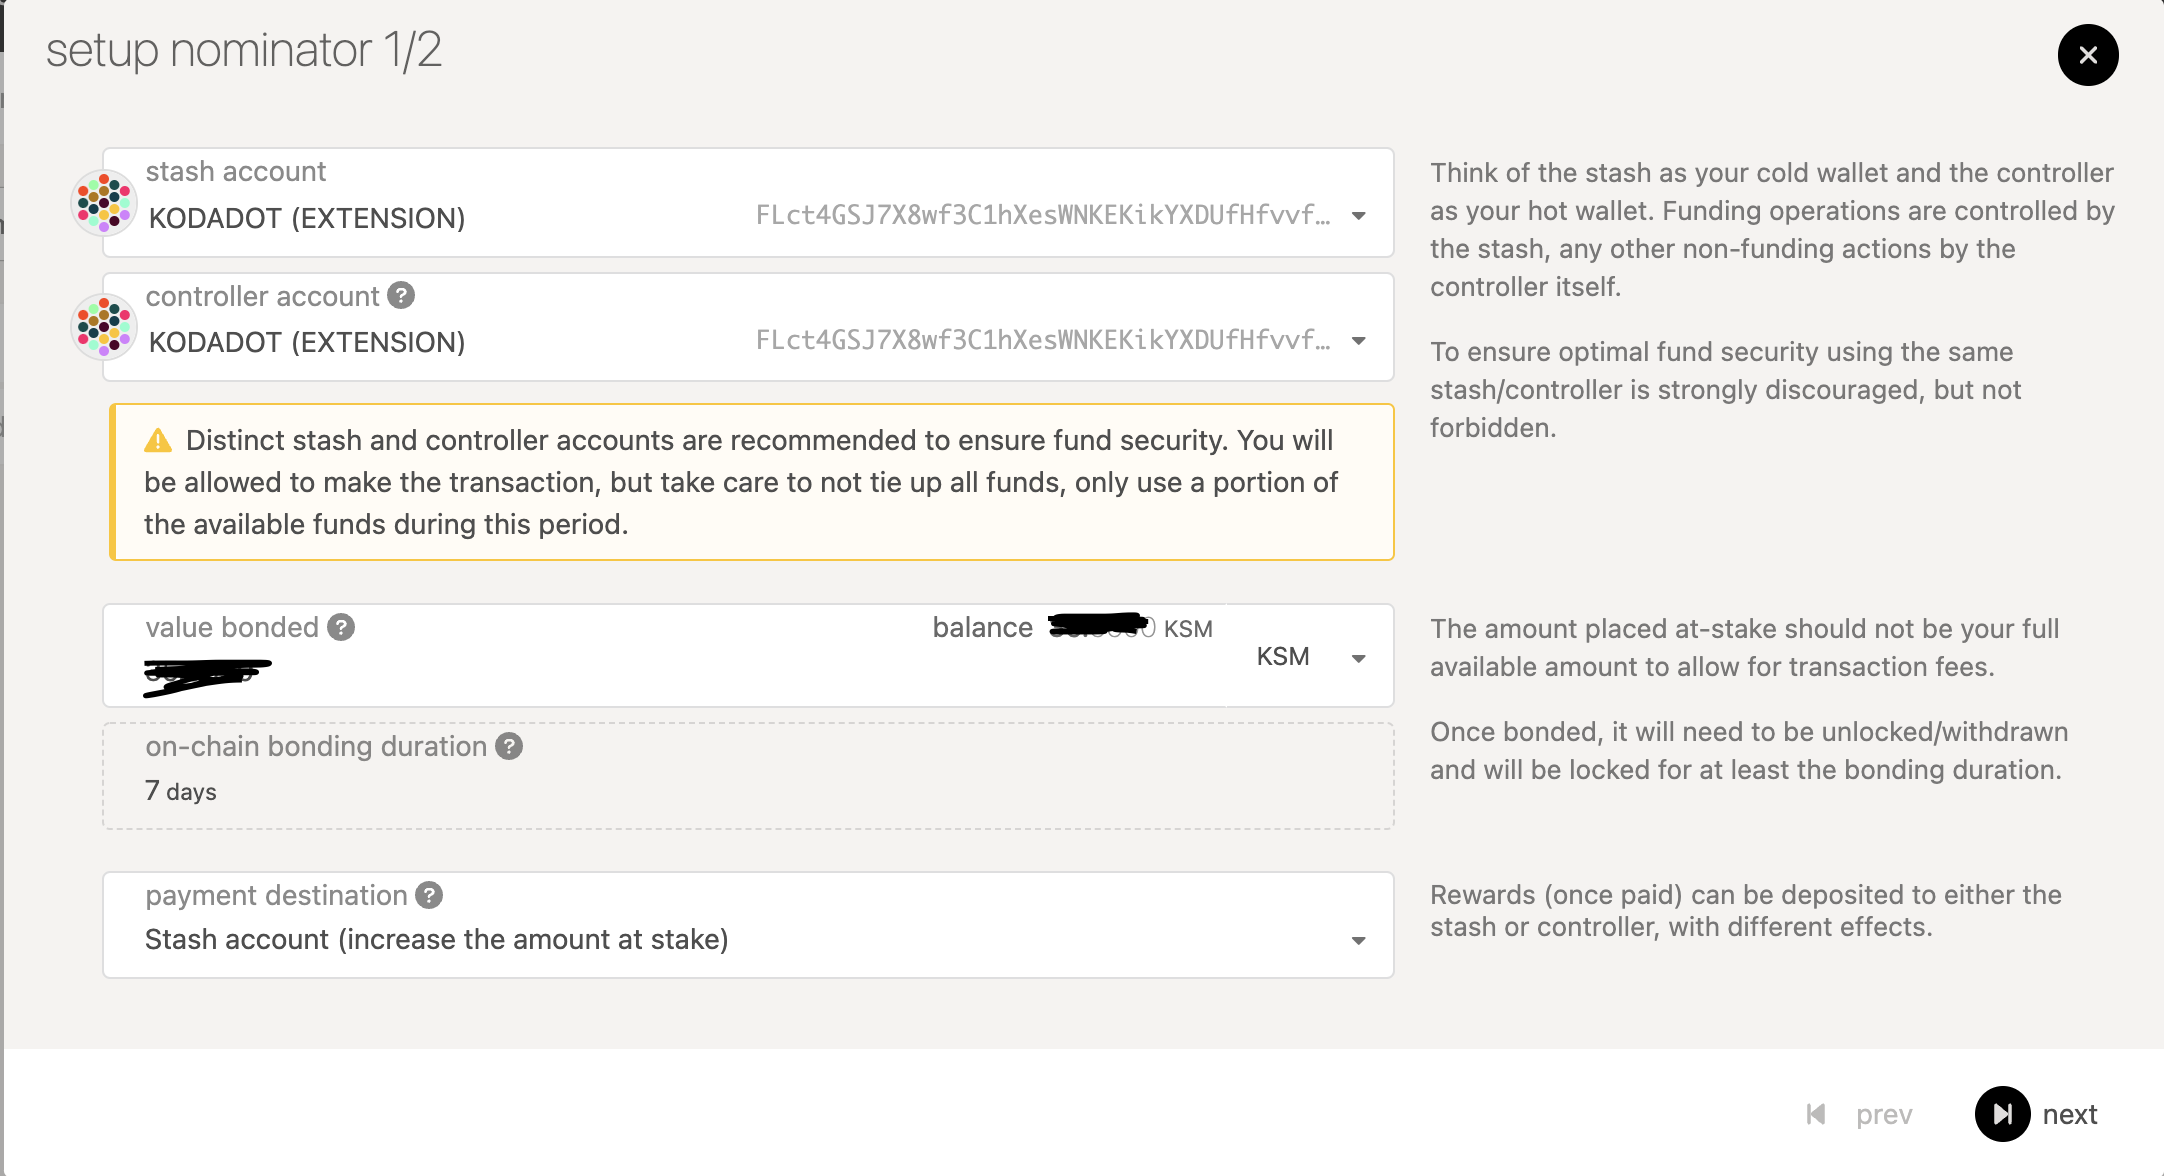Click the yellow warning triangle icon
Viewport: 2164px width, 1176px height.
click(158, 441)
